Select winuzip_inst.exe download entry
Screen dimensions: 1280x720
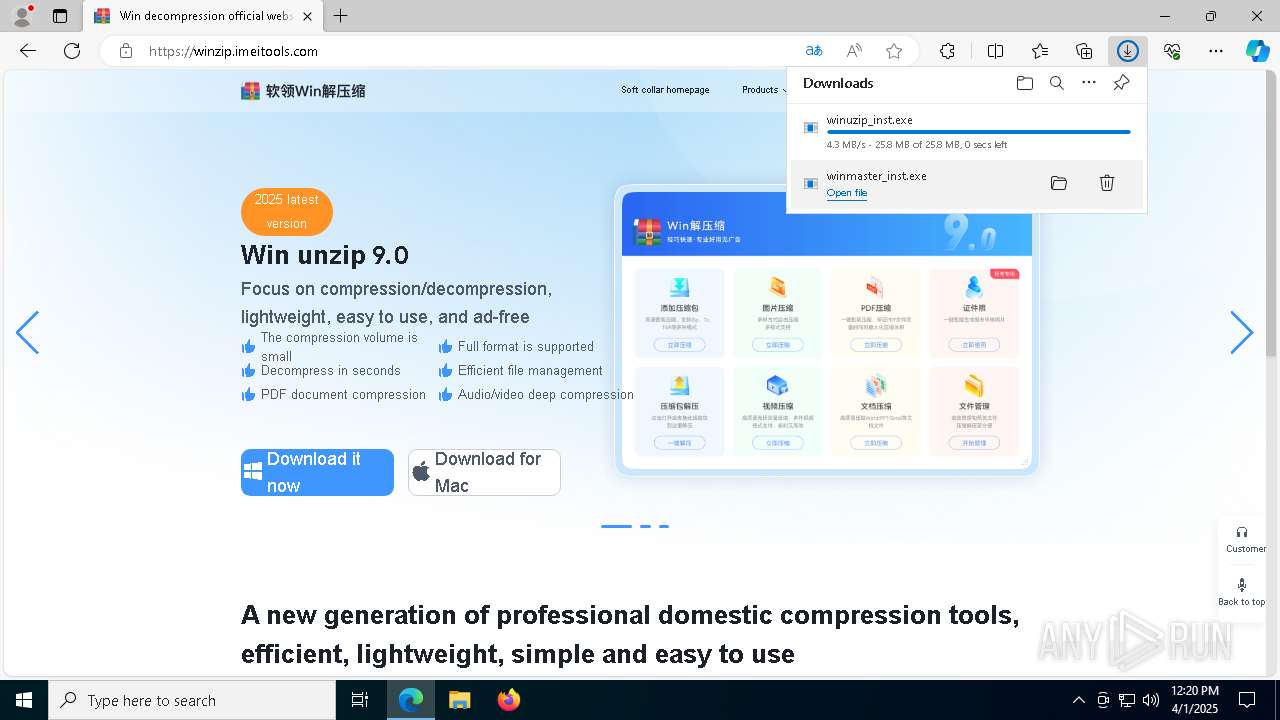(x=966, y=131)
